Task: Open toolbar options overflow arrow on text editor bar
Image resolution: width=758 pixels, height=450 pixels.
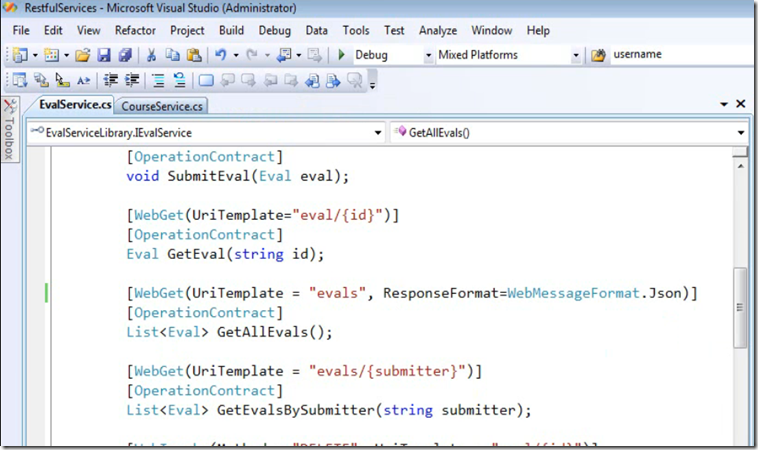Action: (x=372, y=85)
